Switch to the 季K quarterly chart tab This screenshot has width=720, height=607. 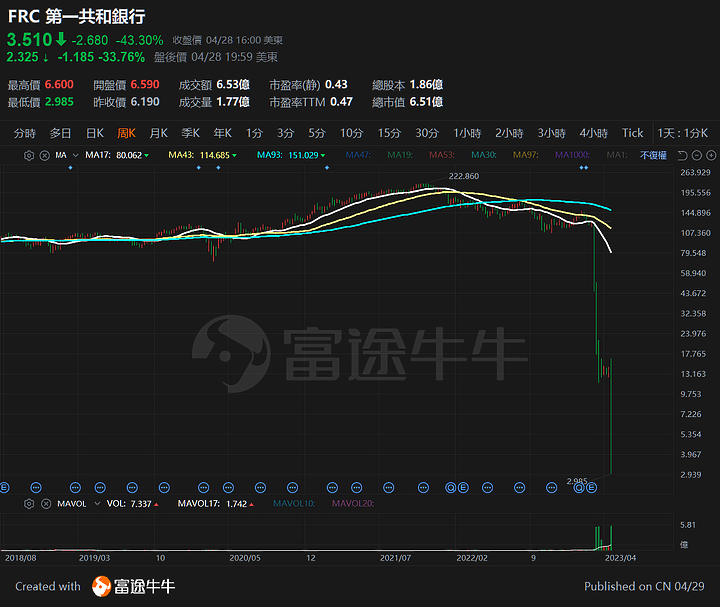point(191,133)
